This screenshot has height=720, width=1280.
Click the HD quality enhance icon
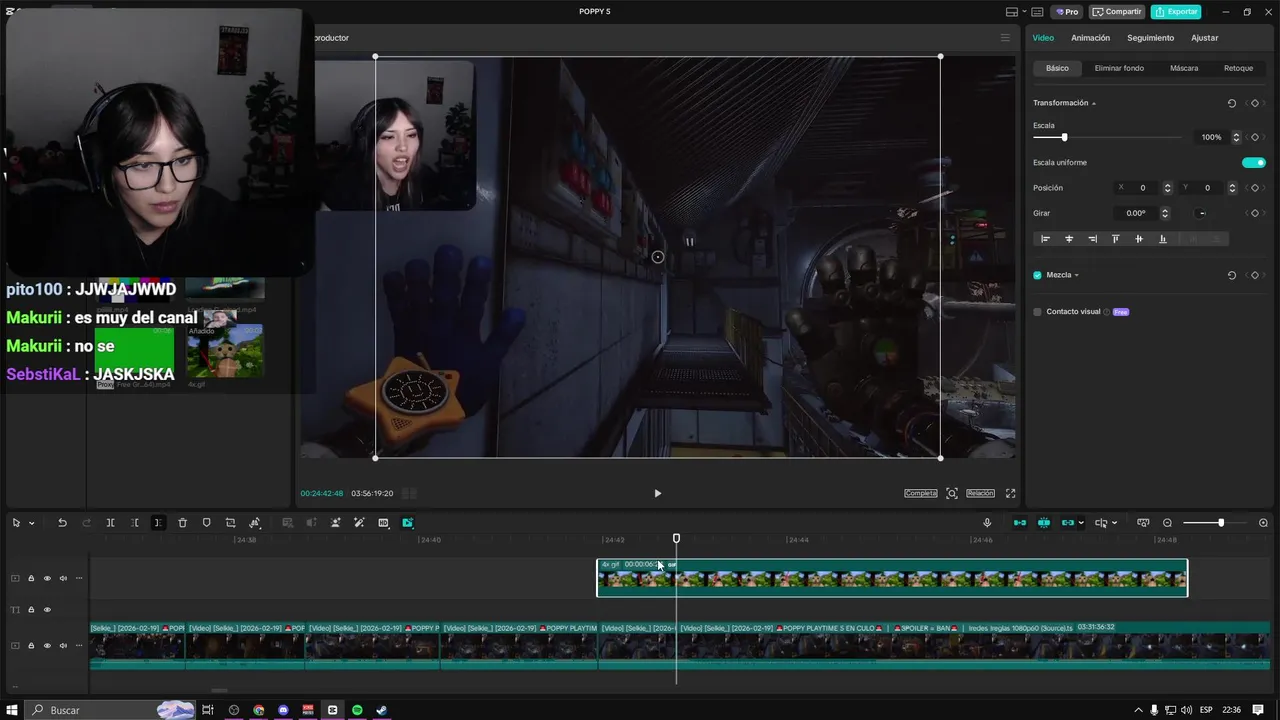pos(383,523)
